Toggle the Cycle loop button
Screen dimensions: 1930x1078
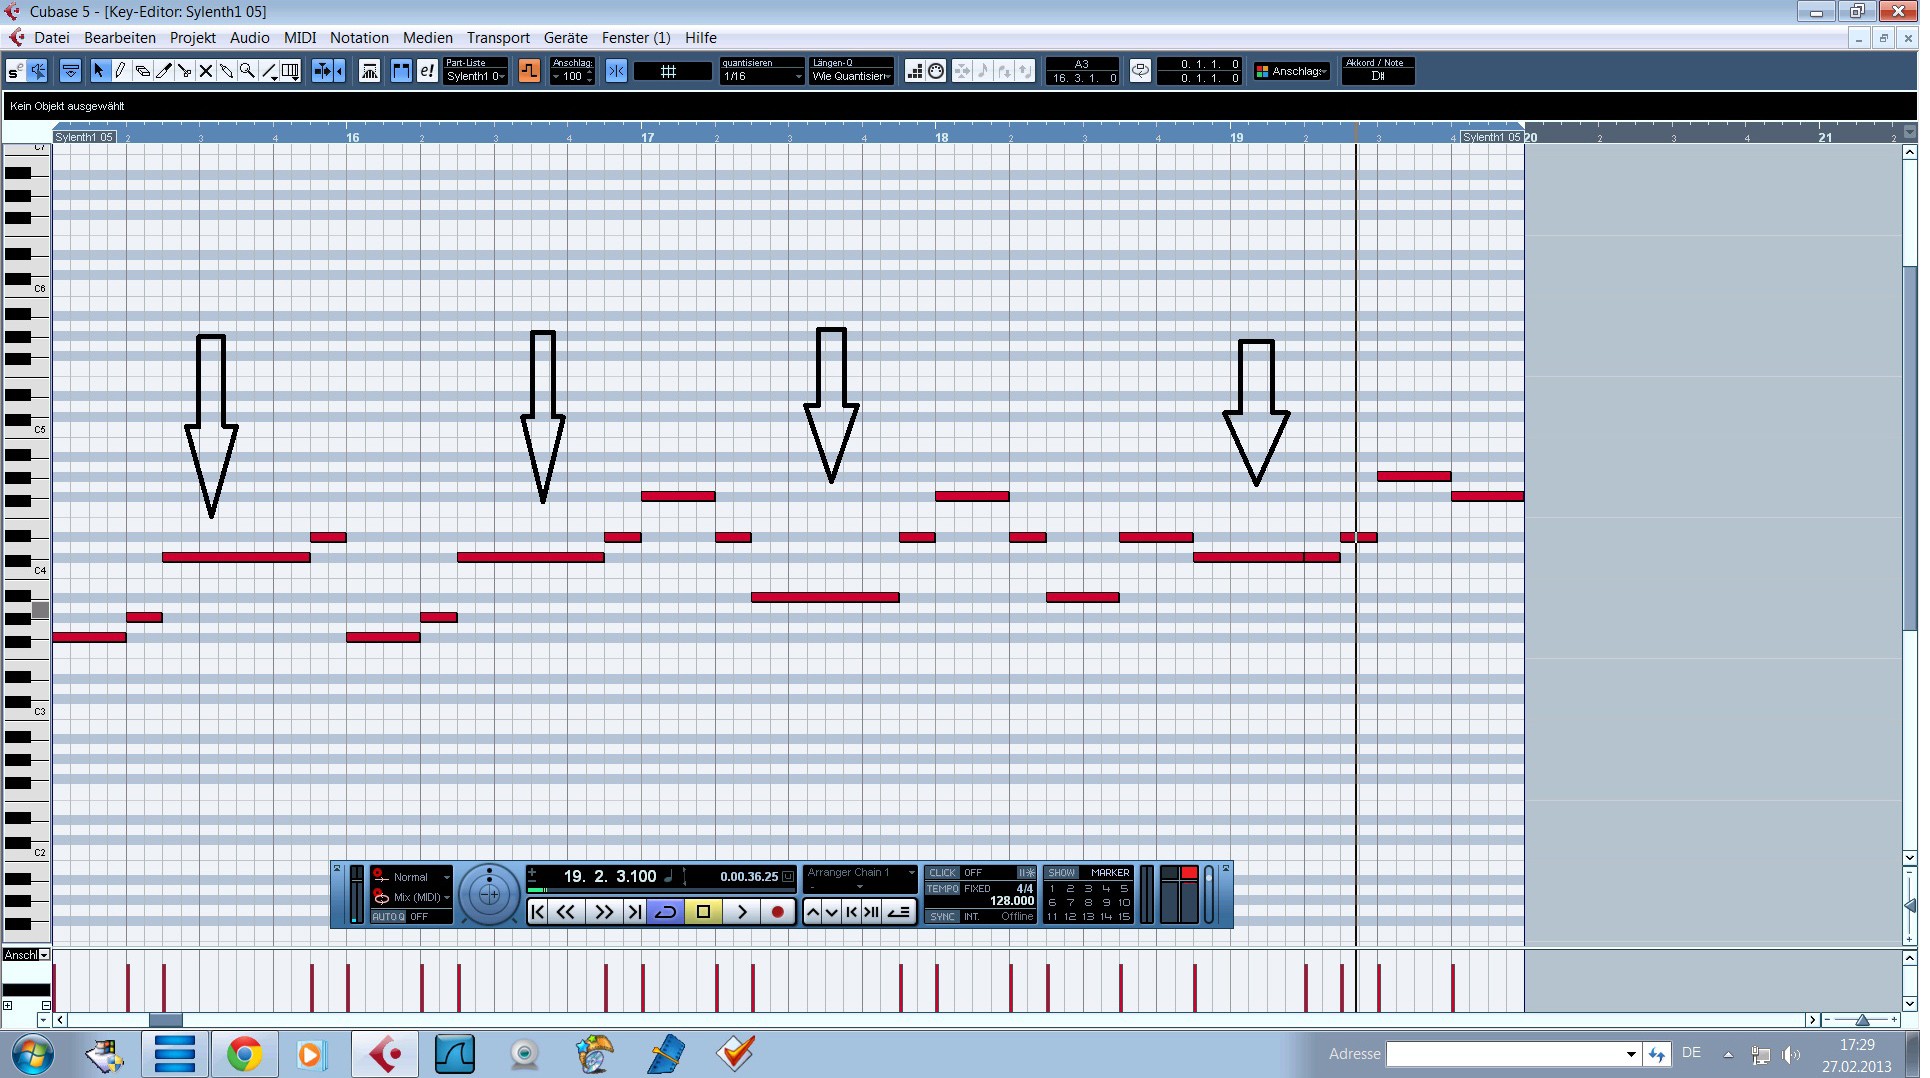coord(665,911)
